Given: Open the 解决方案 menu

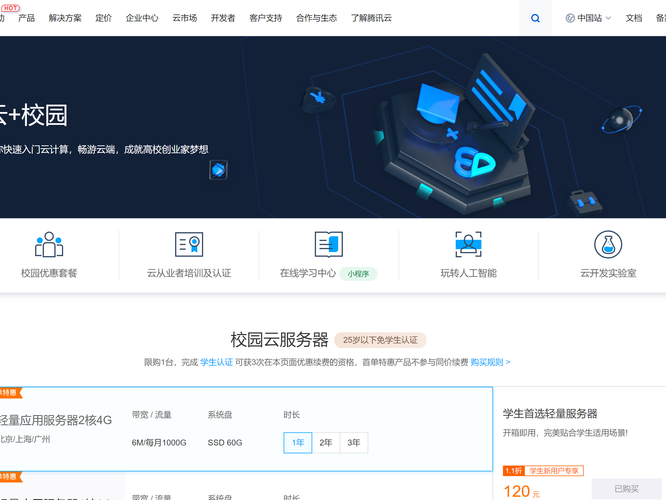Looking at the screenshot, I should 65,18.
